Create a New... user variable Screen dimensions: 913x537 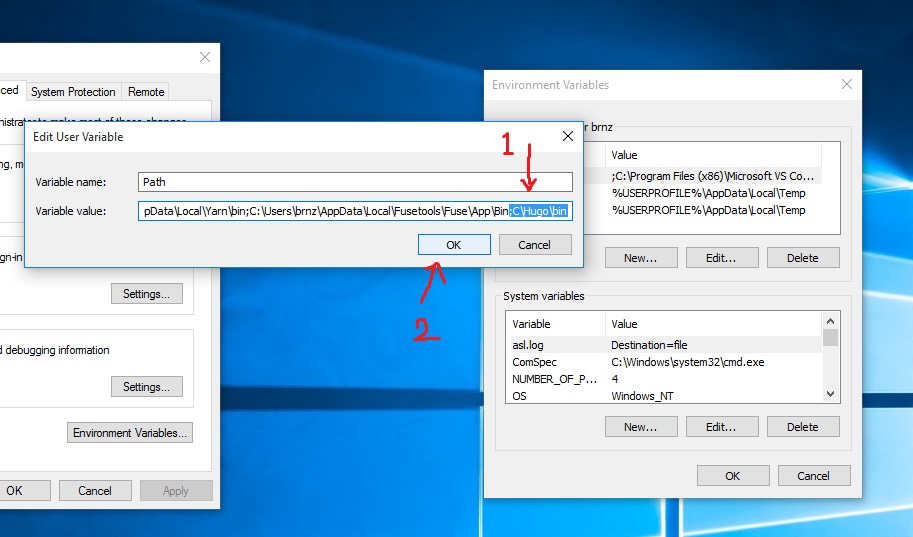pyautogui.click(x=641, y=257)
